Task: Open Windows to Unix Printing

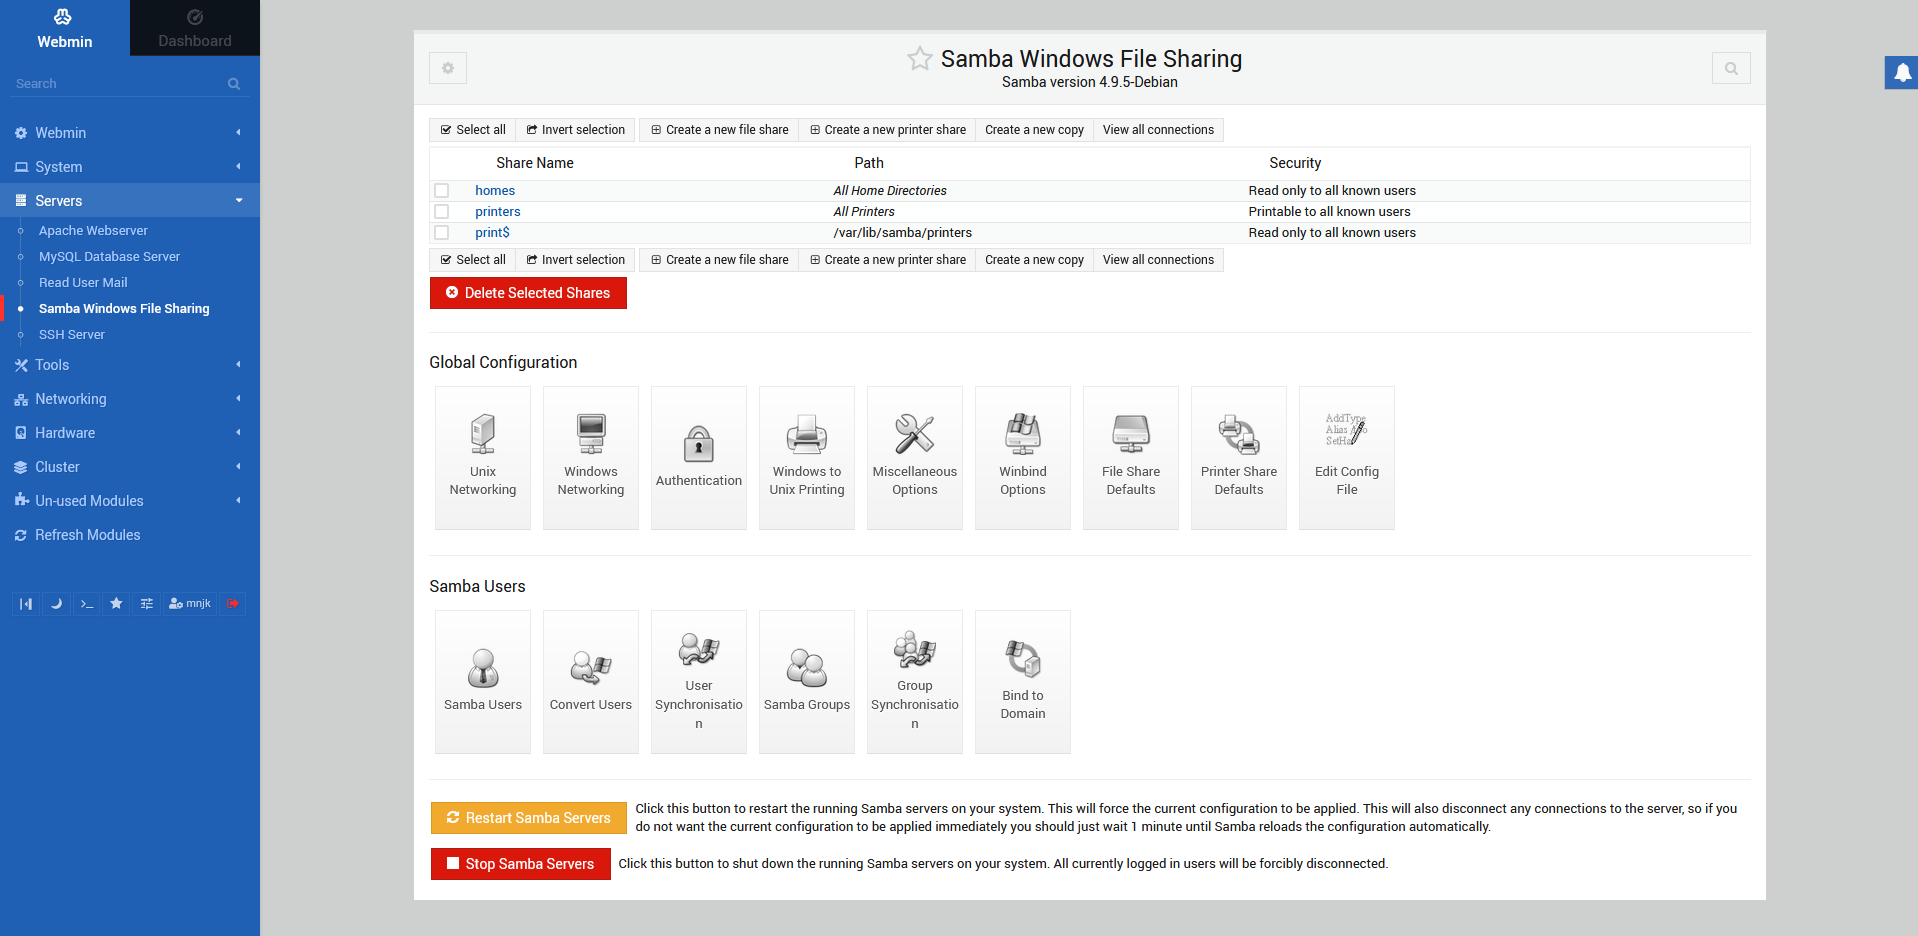Action: point(807,457)
